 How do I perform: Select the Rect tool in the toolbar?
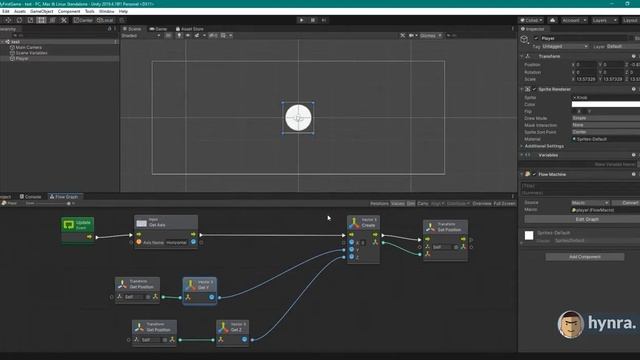point(41,20)
